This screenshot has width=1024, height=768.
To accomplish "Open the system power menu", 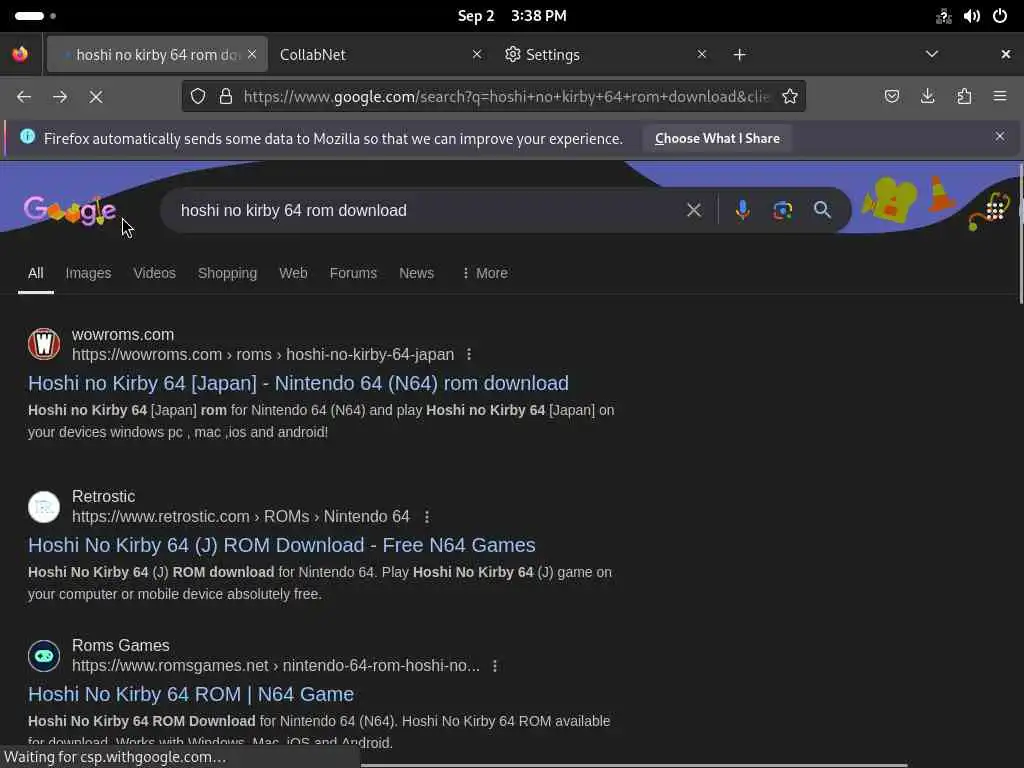I will click(x=1000, y=16).
